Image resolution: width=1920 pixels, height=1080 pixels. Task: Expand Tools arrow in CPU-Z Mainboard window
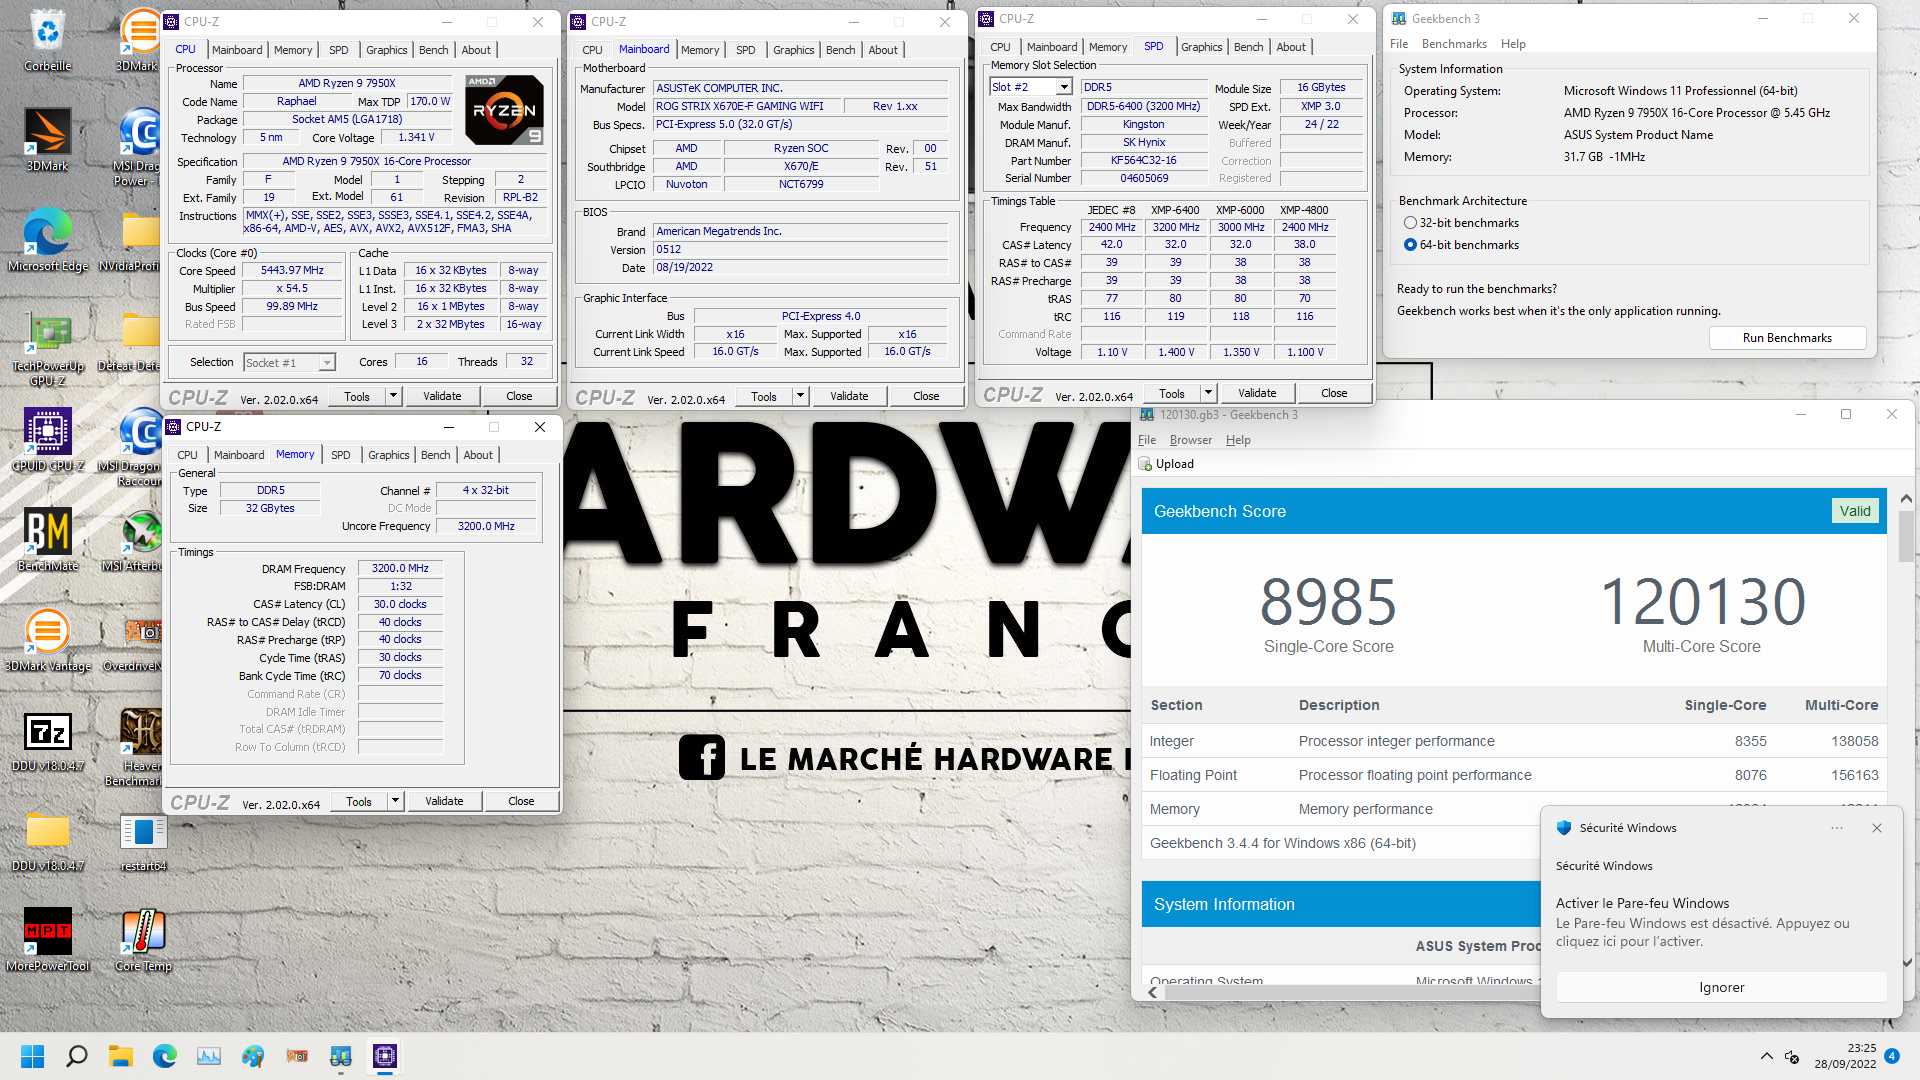(801, 397)
